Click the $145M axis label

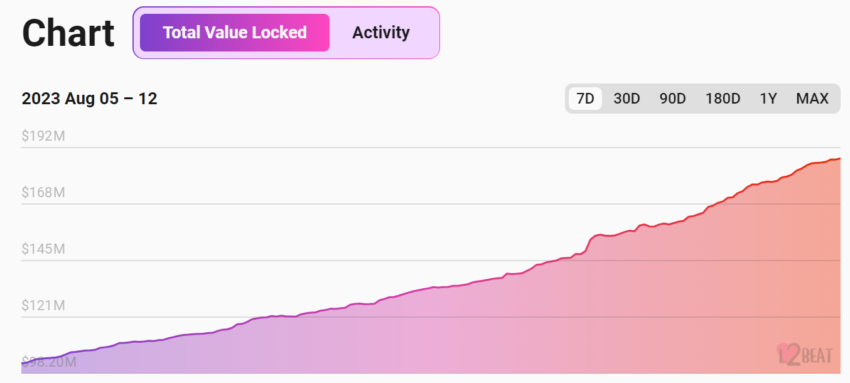click(x=43, y=249)
